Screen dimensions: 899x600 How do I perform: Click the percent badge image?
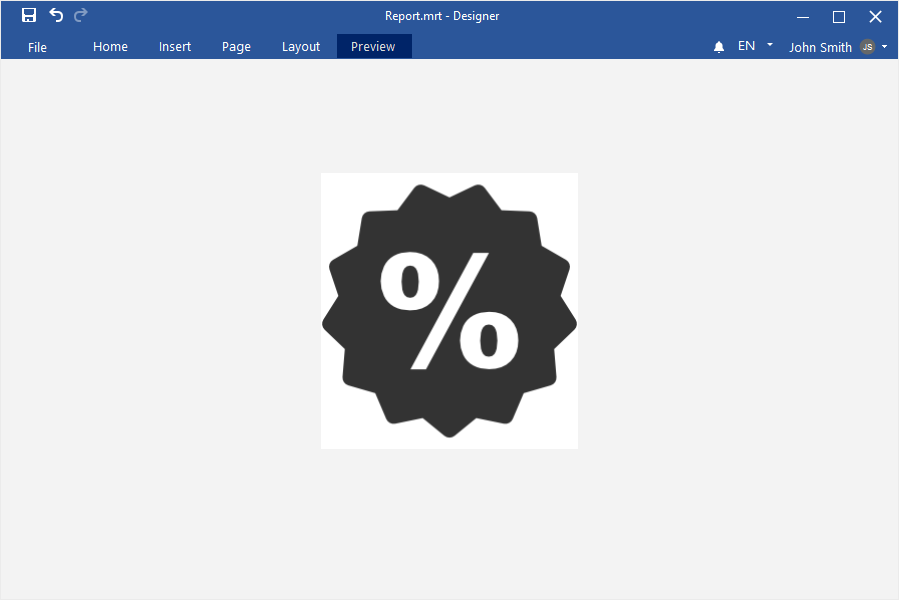point(449,311)
